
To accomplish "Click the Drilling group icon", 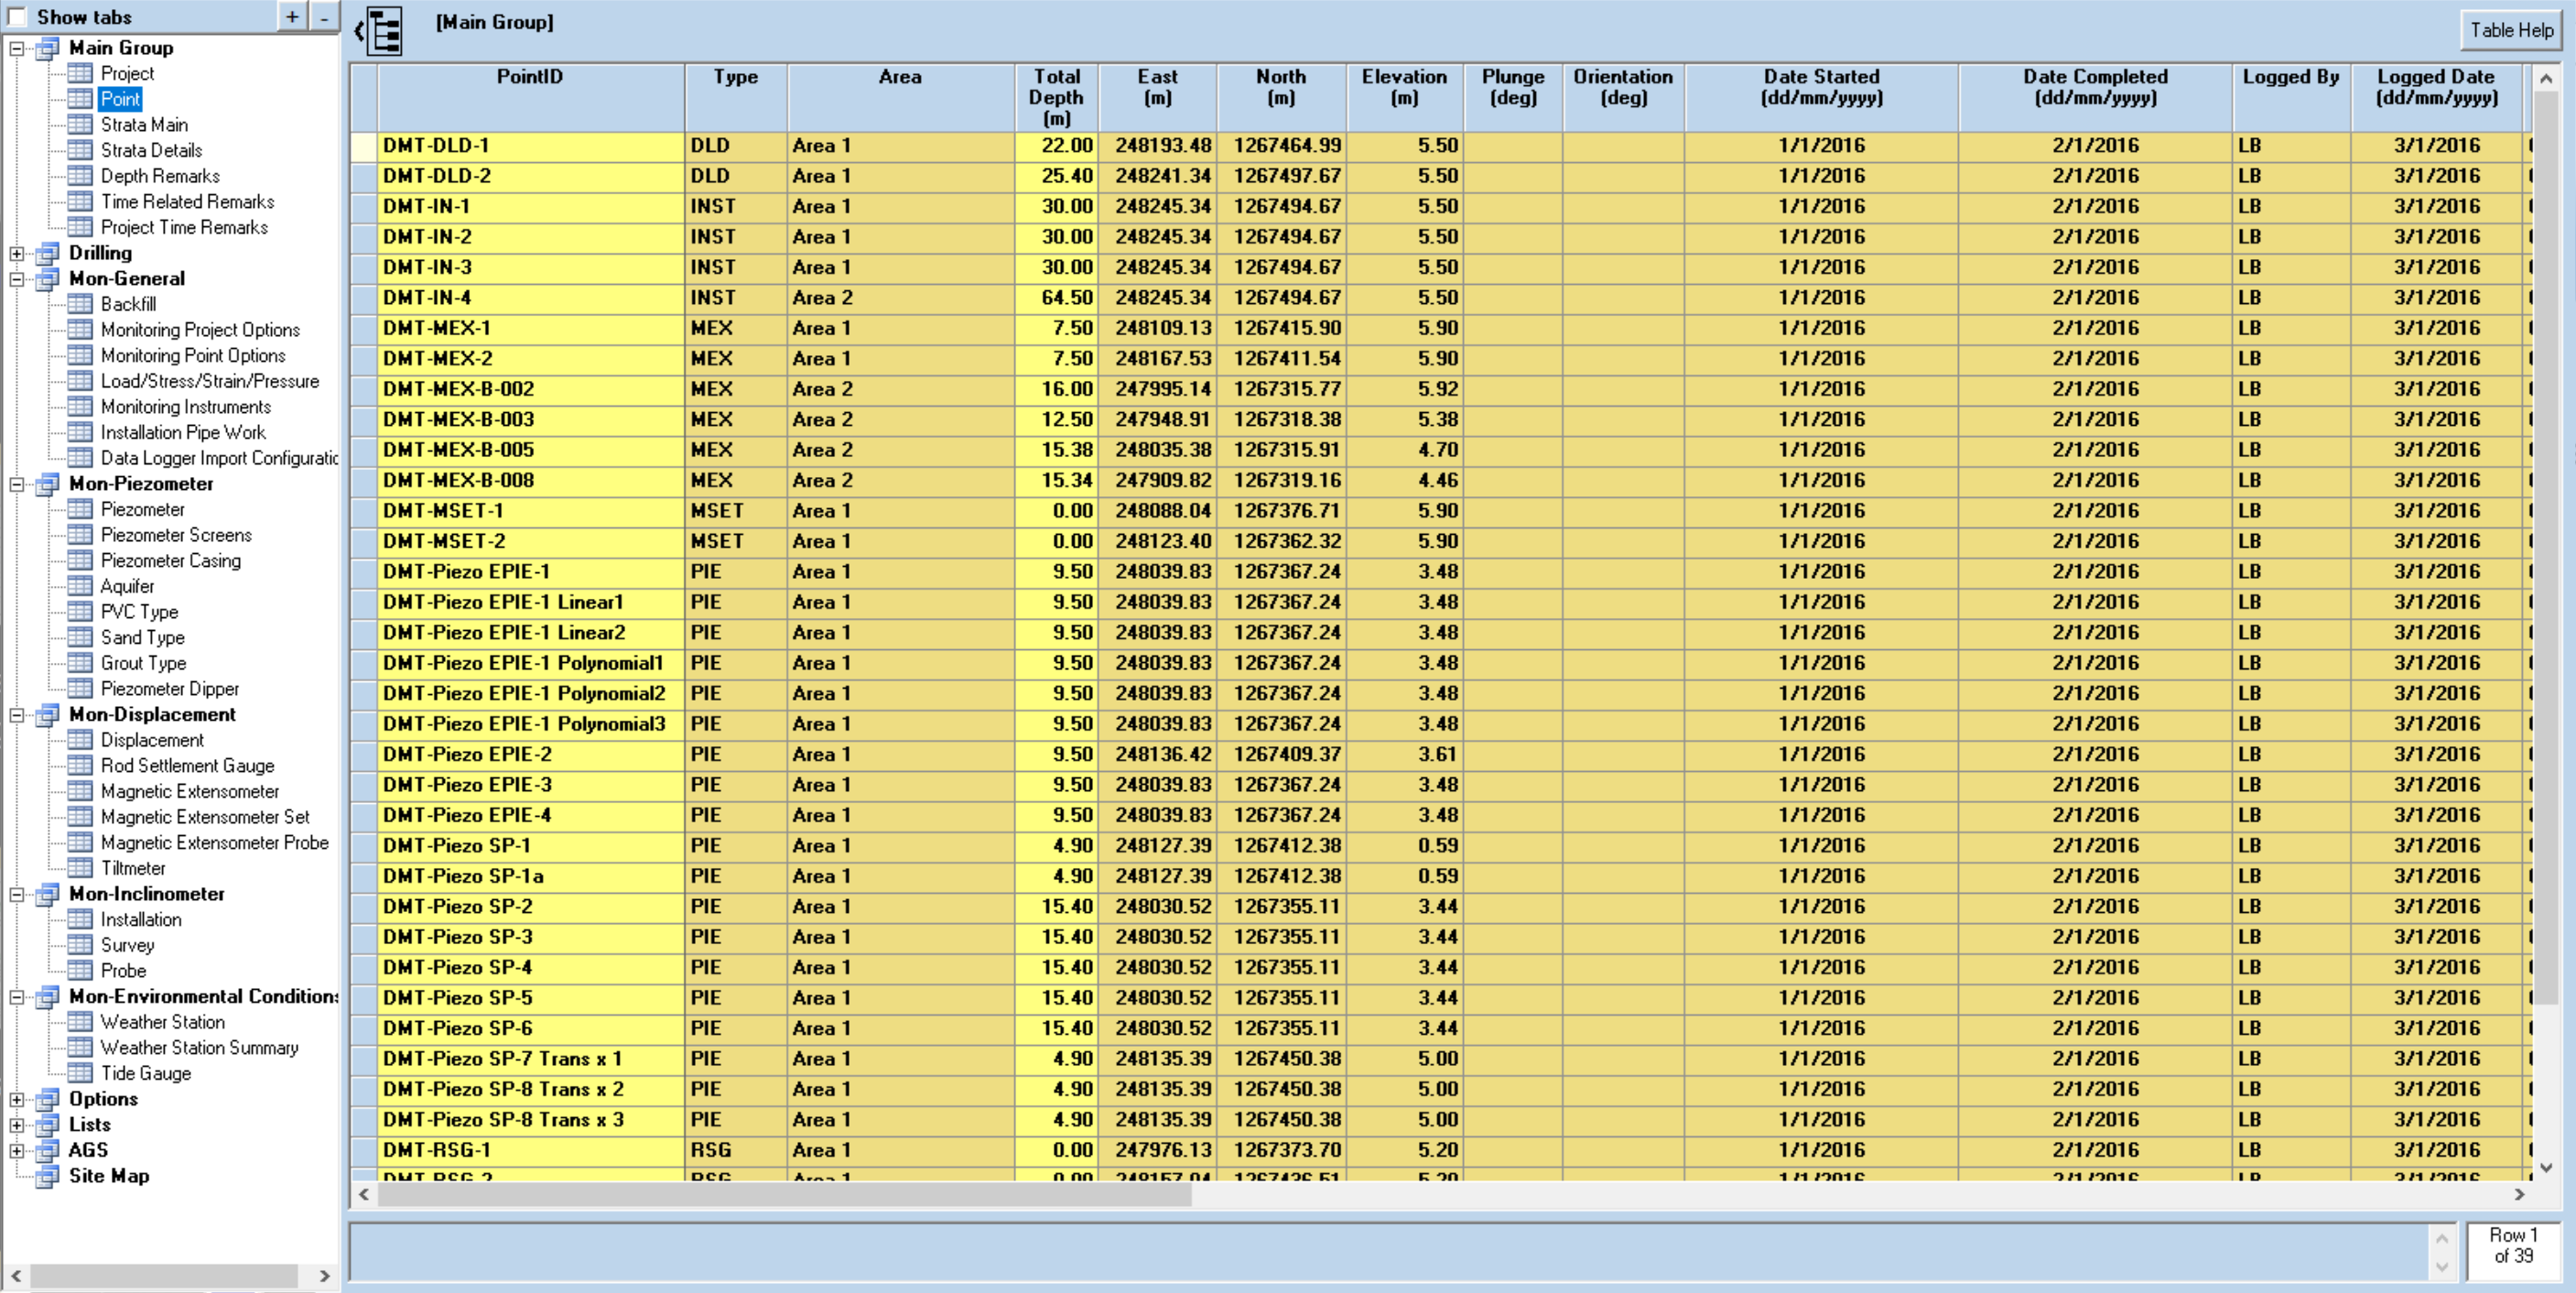I will 47,253.
